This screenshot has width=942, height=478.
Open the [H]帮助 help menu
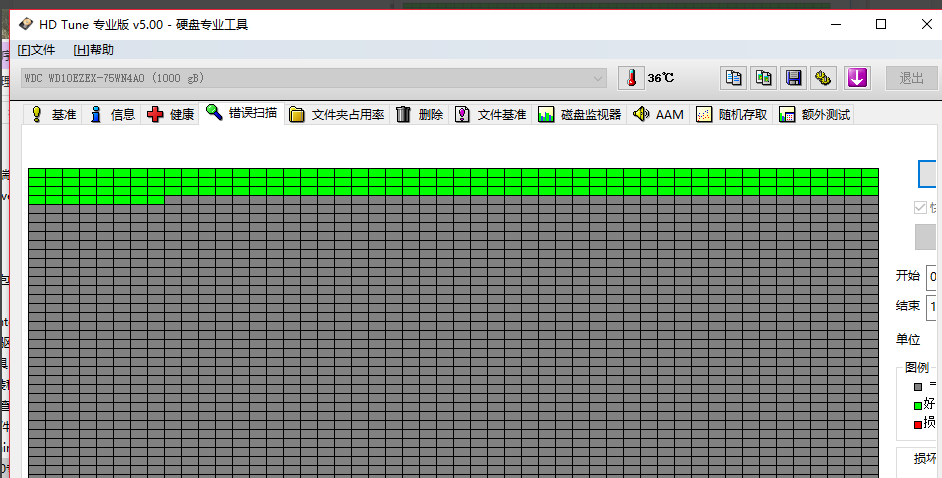[x=94, y=50]
